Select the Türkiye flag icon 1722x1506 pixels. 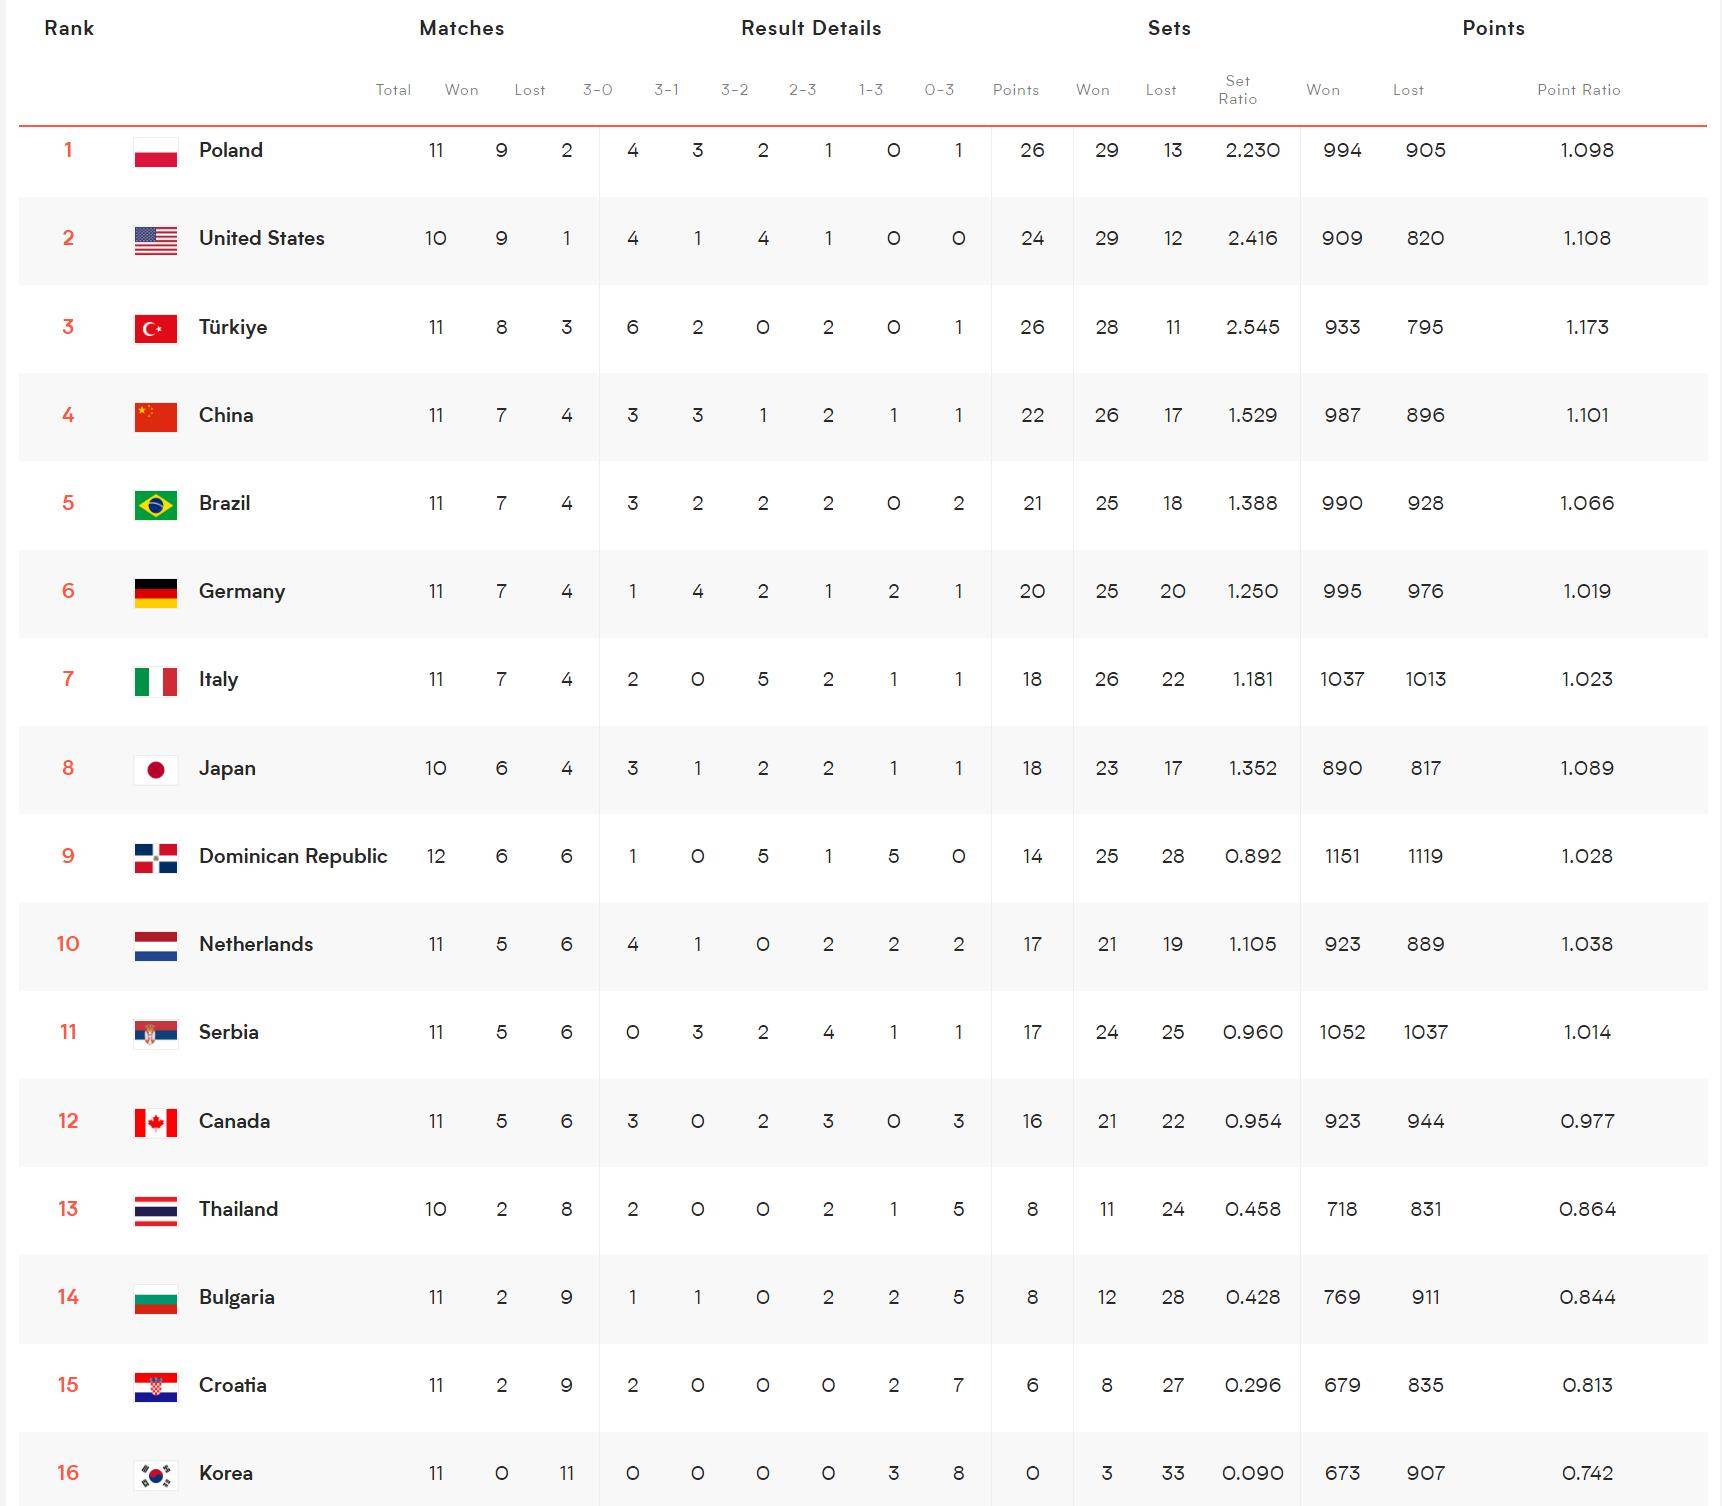(x=156, y=328)
